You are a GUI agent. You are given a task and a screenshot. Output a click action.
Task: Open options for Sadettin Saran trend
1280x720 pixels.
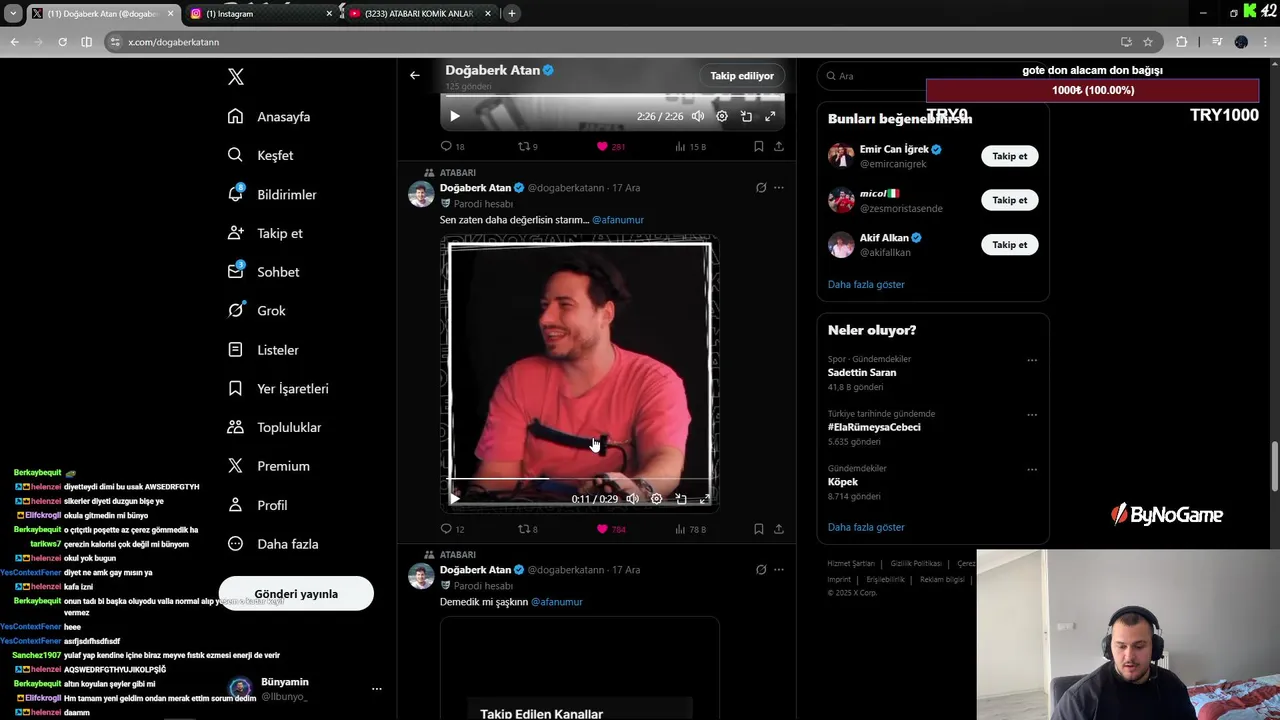click(x=1032, y=360)
